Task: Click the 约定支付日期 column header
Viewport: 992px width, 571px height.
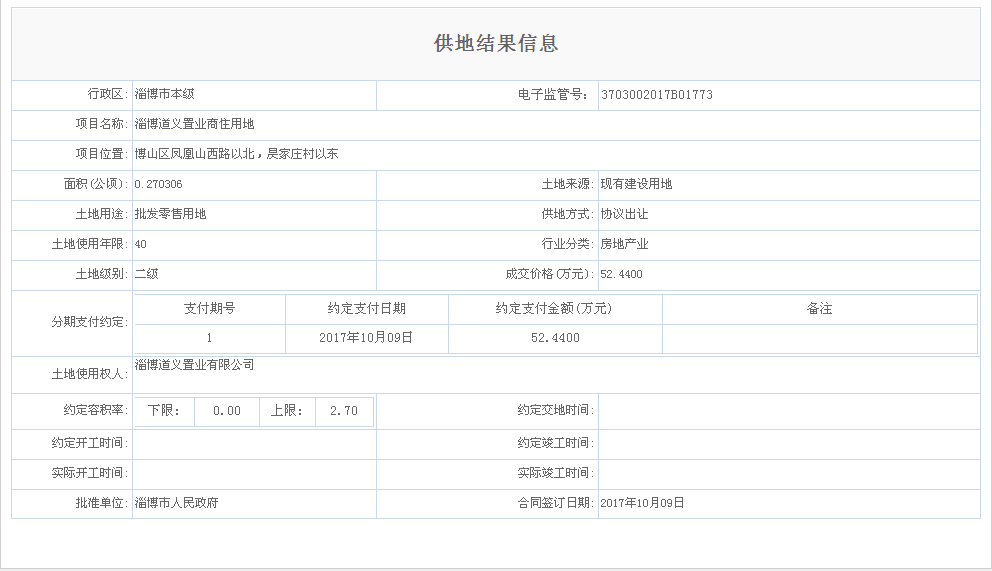Action: point(366,309)
